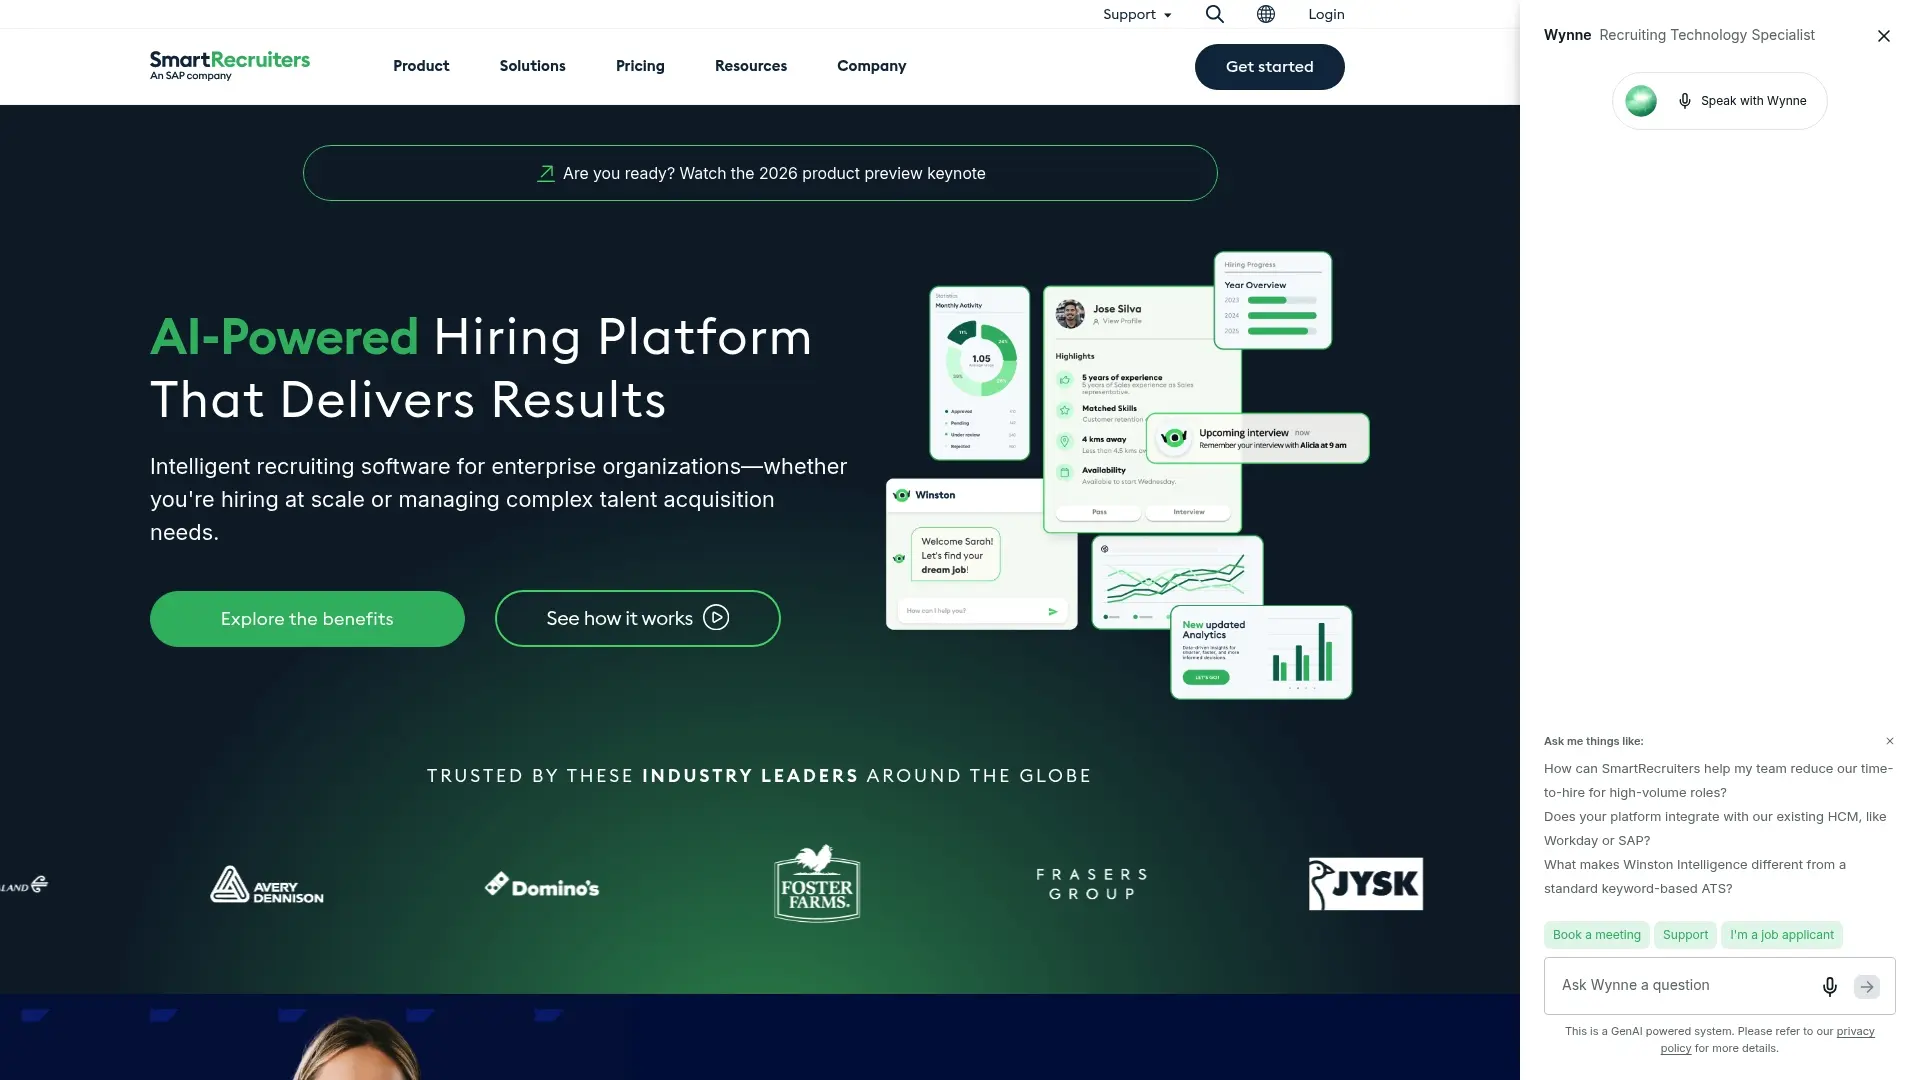Click the Foster Farms logo
Image resolution: width=1920 pixels, height=1080 pixels.
point(817,883)
